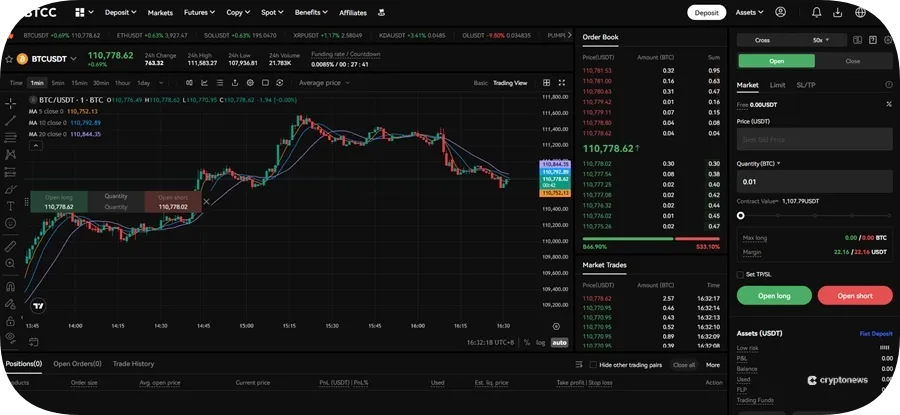Expand the Futures menu
The image size is (900, 415).
coord(199,12)
